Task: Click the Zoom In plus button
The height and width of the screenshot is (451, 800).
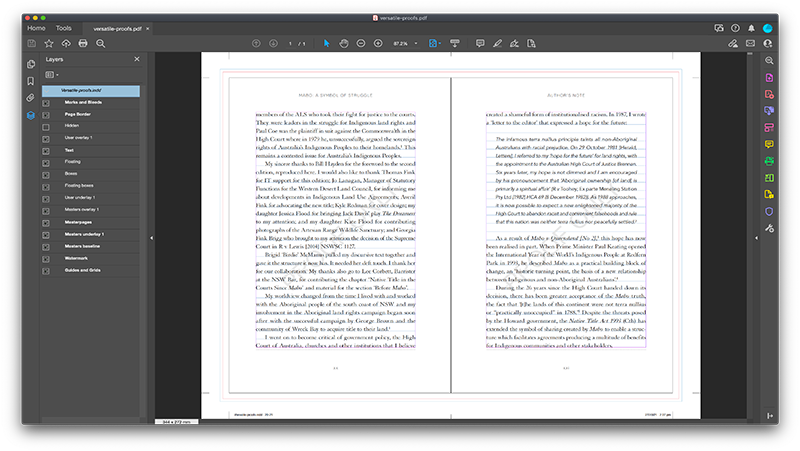Action: pyautogui.click(x=377, y=44)
